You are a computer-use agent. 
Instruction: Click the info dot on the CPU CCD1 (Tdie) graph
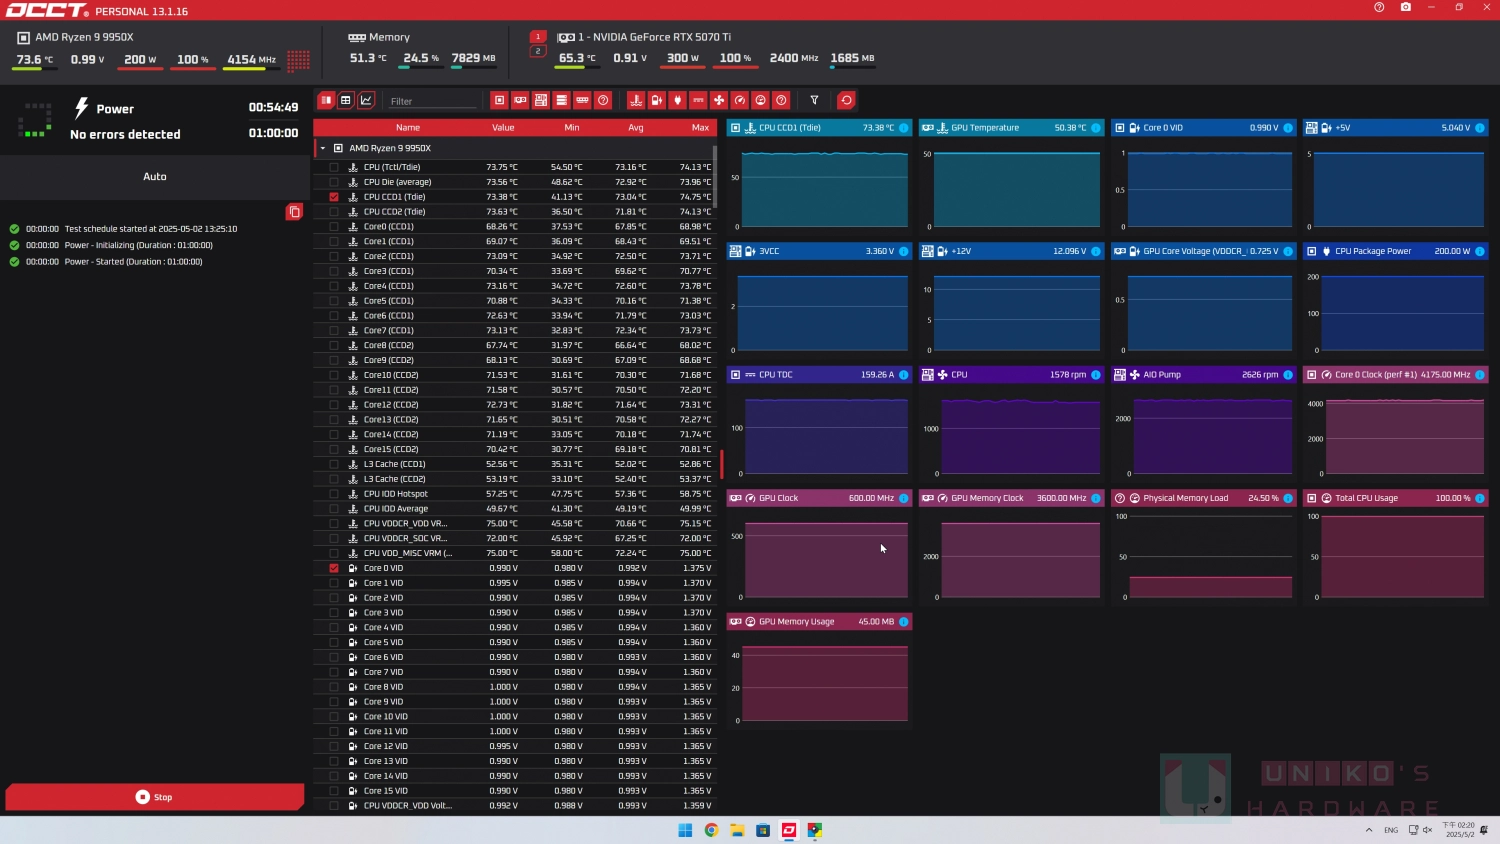tap(904, 128)
